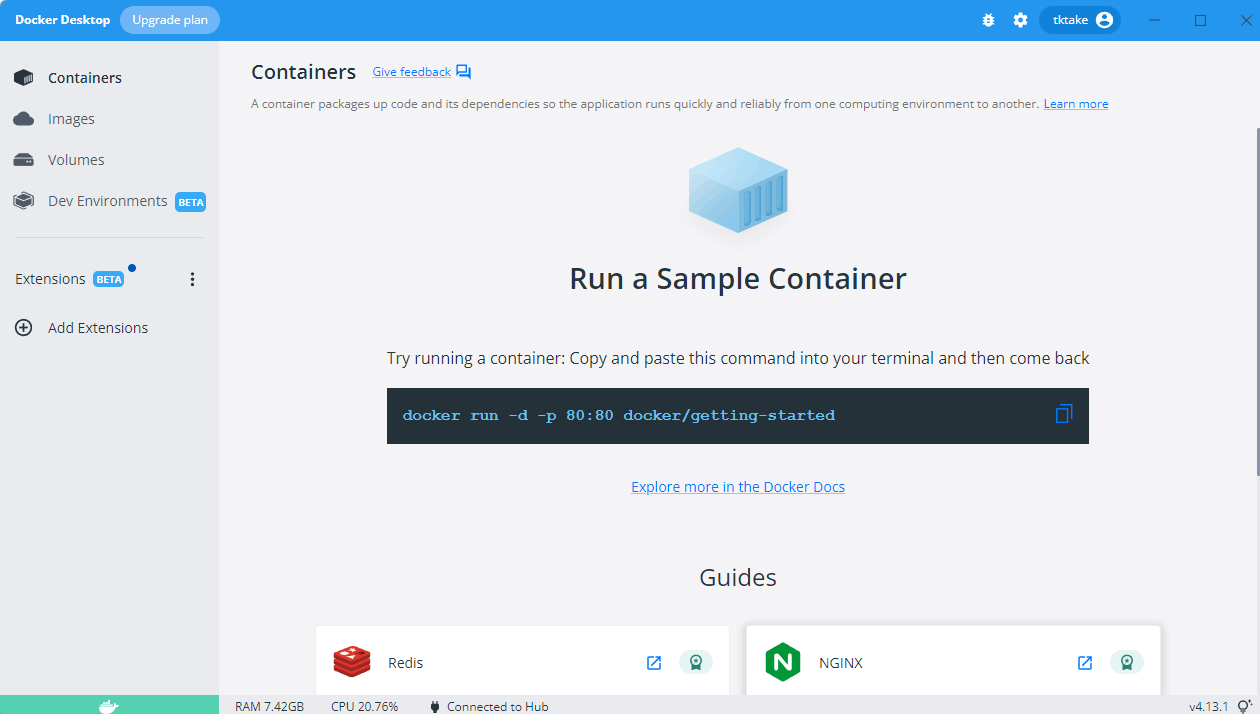
Task: Click the Dev Environments BETA badge
Action: (x=190, y=202)
